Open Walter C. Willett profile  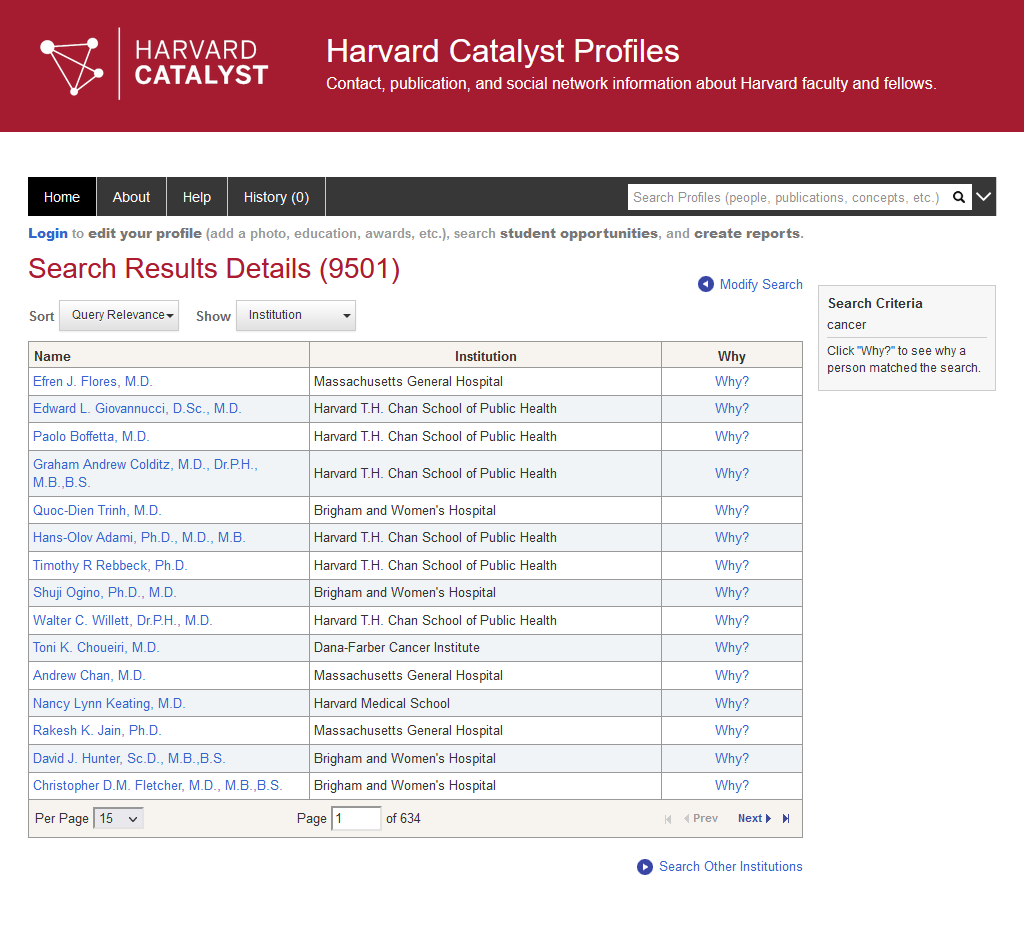tap(123, 621)
